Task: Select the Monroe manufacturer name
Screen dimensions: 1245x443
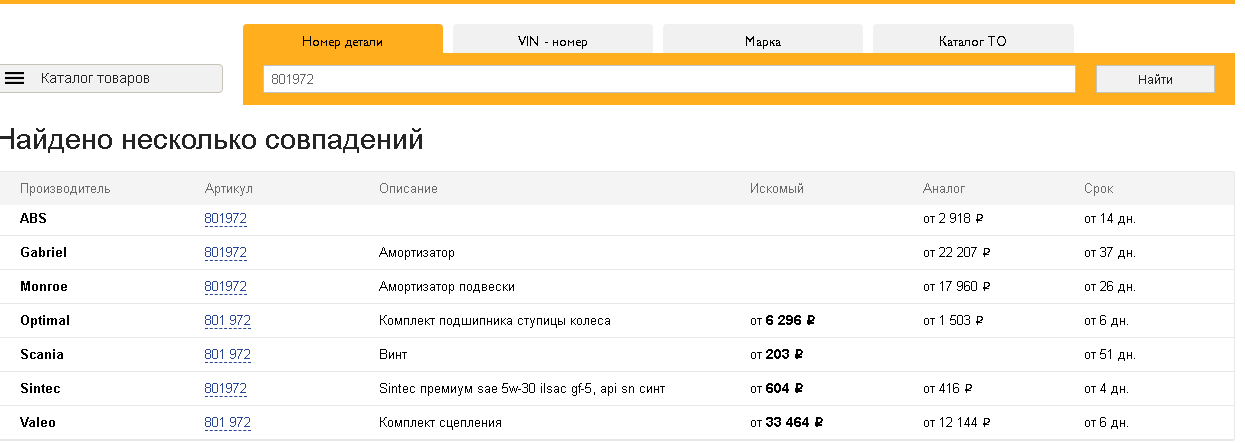Action: pos(44,286)
